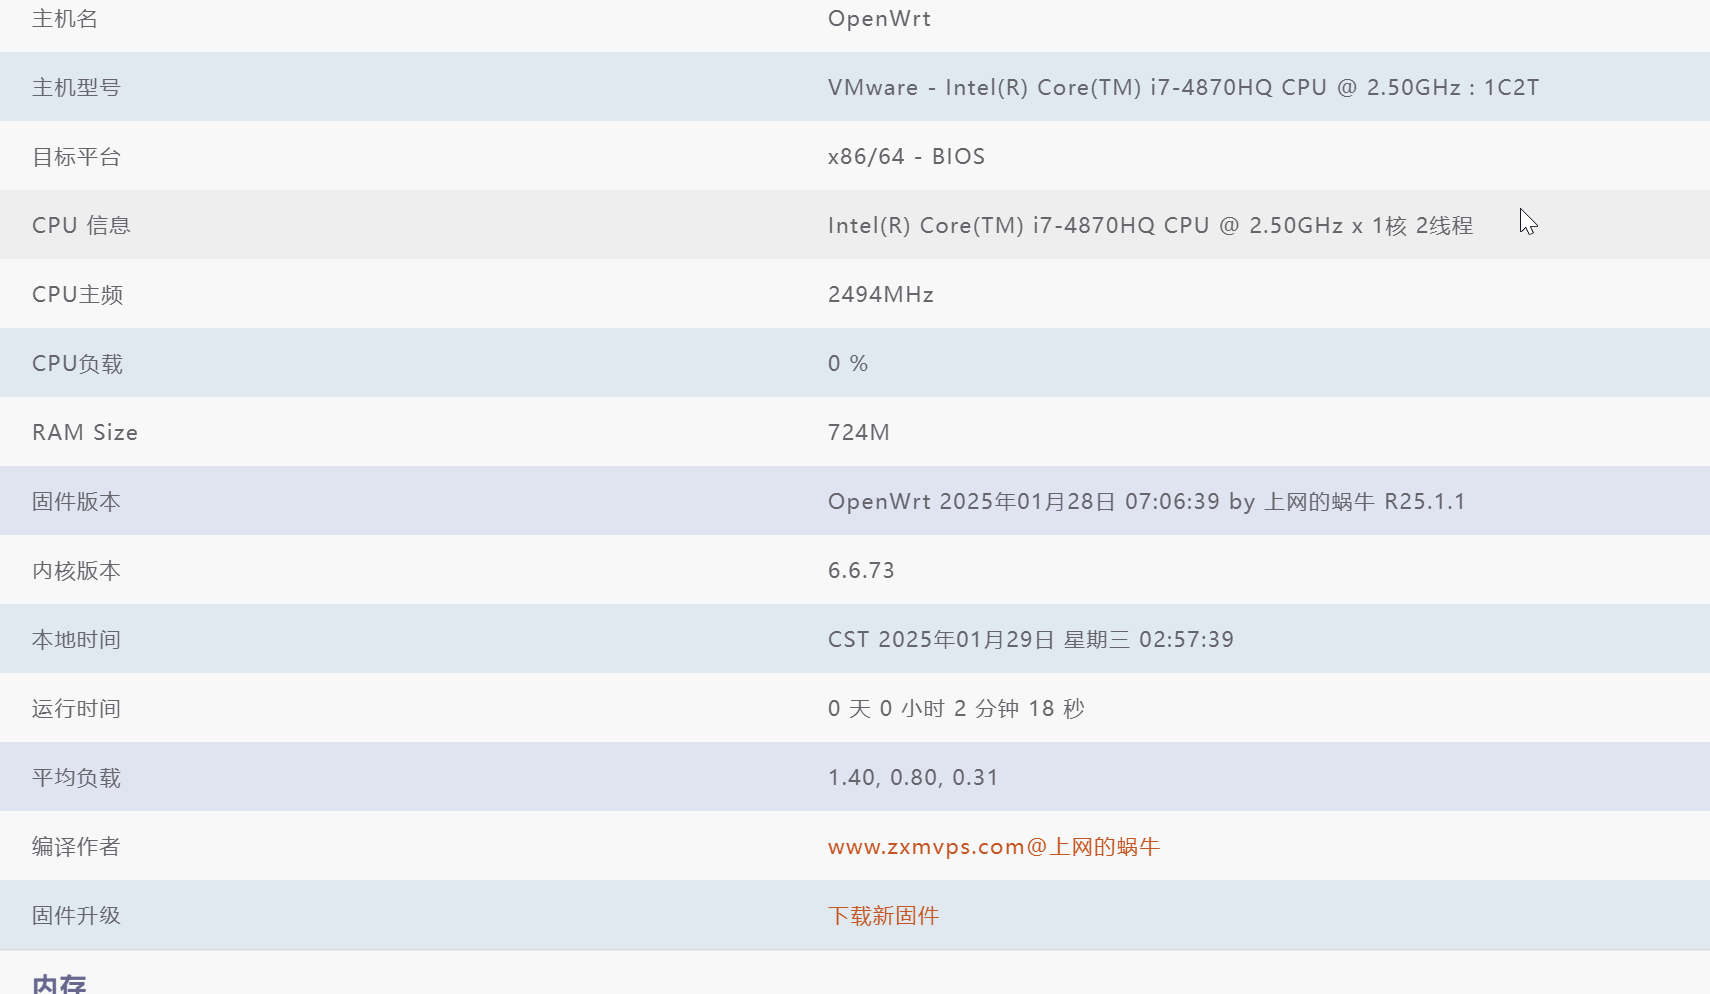Click the 主机名 label
The height and width of the screenshot is (994, 1710).
pyautogui.click(x=65, y=19)
